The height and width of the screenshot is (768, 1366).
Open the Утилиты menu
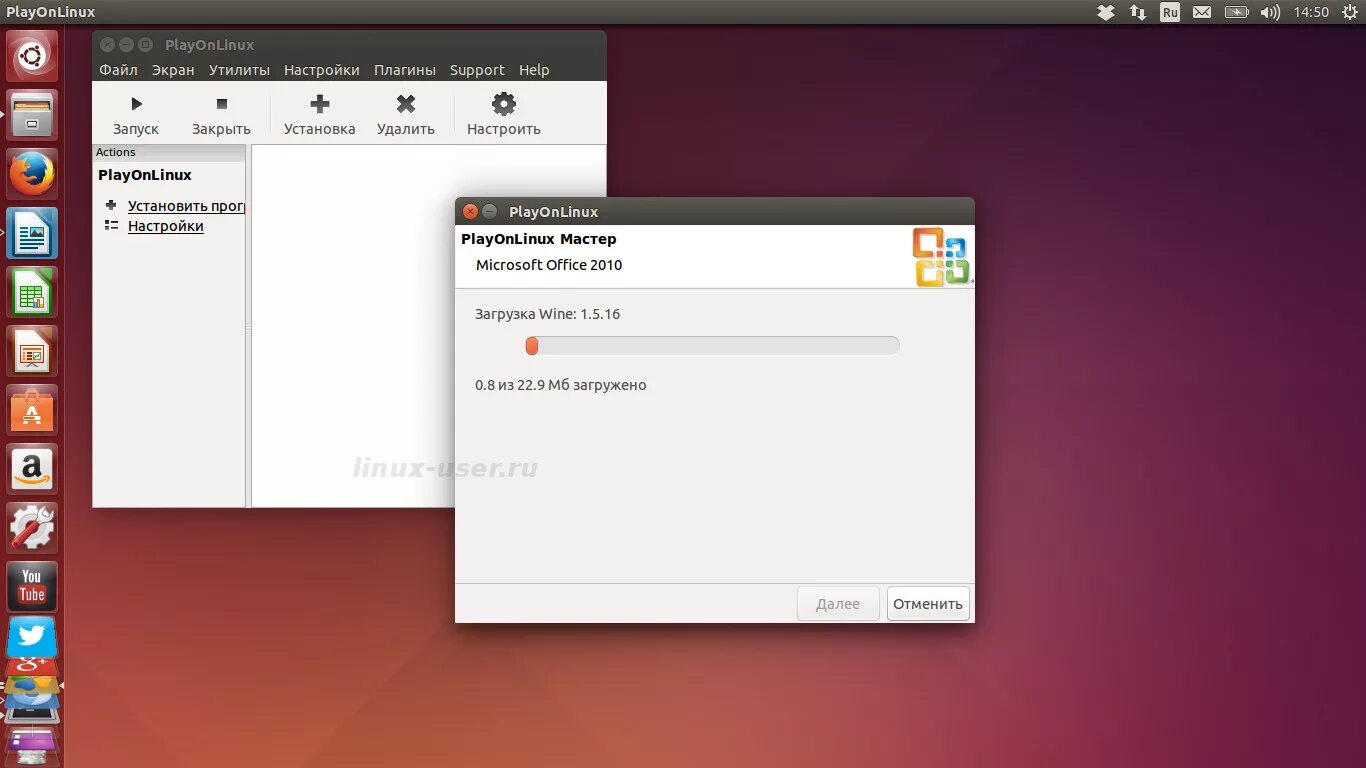[239, 70]
